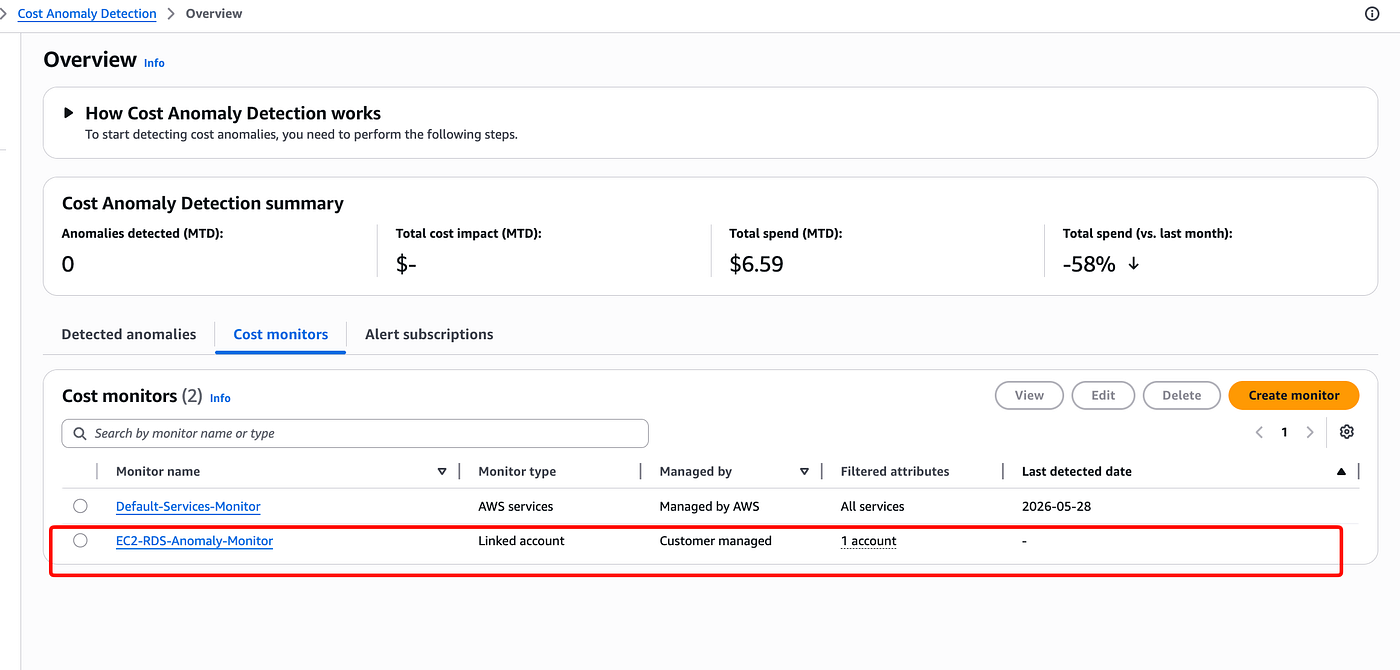1400x670 pixels.
Task: Expand How Cost Anomaly Detection works
Action: [x=69, y=113]
